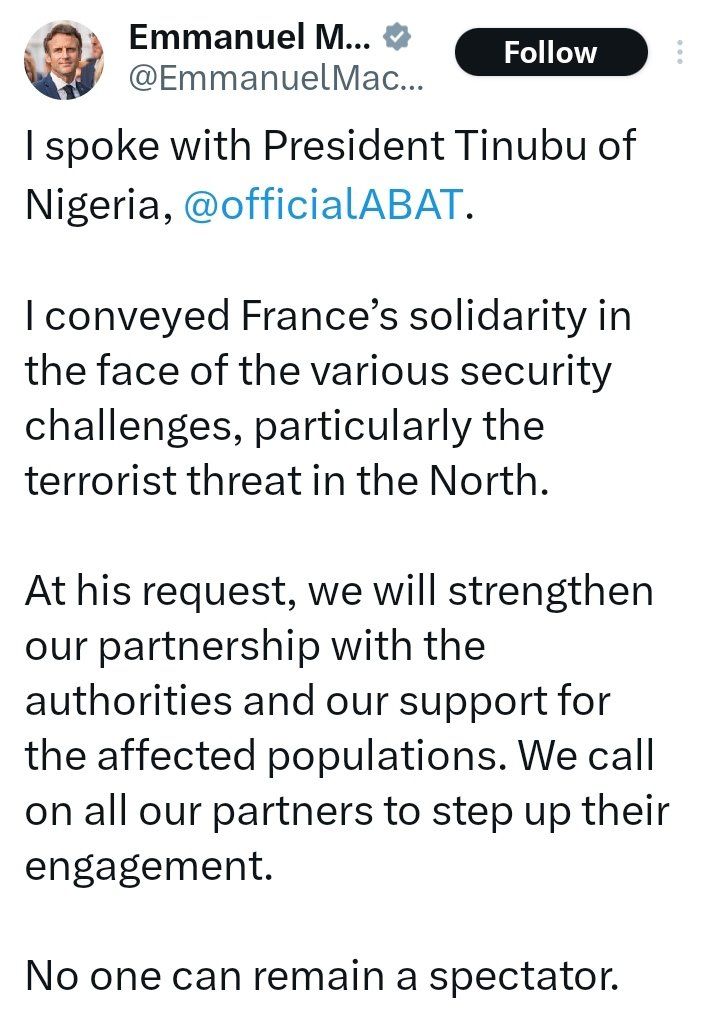This screenshot has width=720, height=1012.
Task: Click the line "I spoke with President Tinubu of"
Action: (x=330, y=149)
